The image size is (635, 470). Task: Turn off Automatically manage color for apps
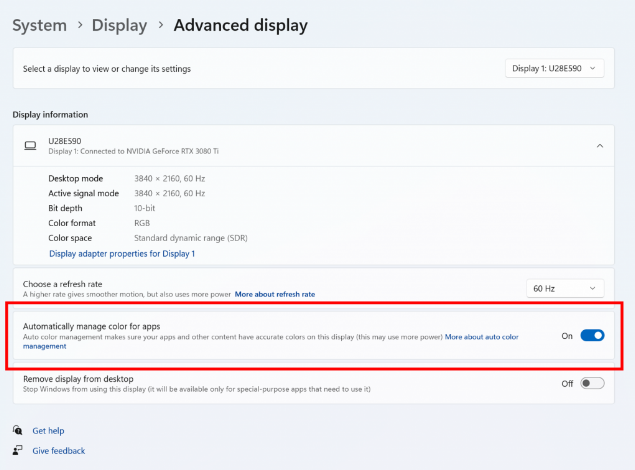(x=592, y=336)
